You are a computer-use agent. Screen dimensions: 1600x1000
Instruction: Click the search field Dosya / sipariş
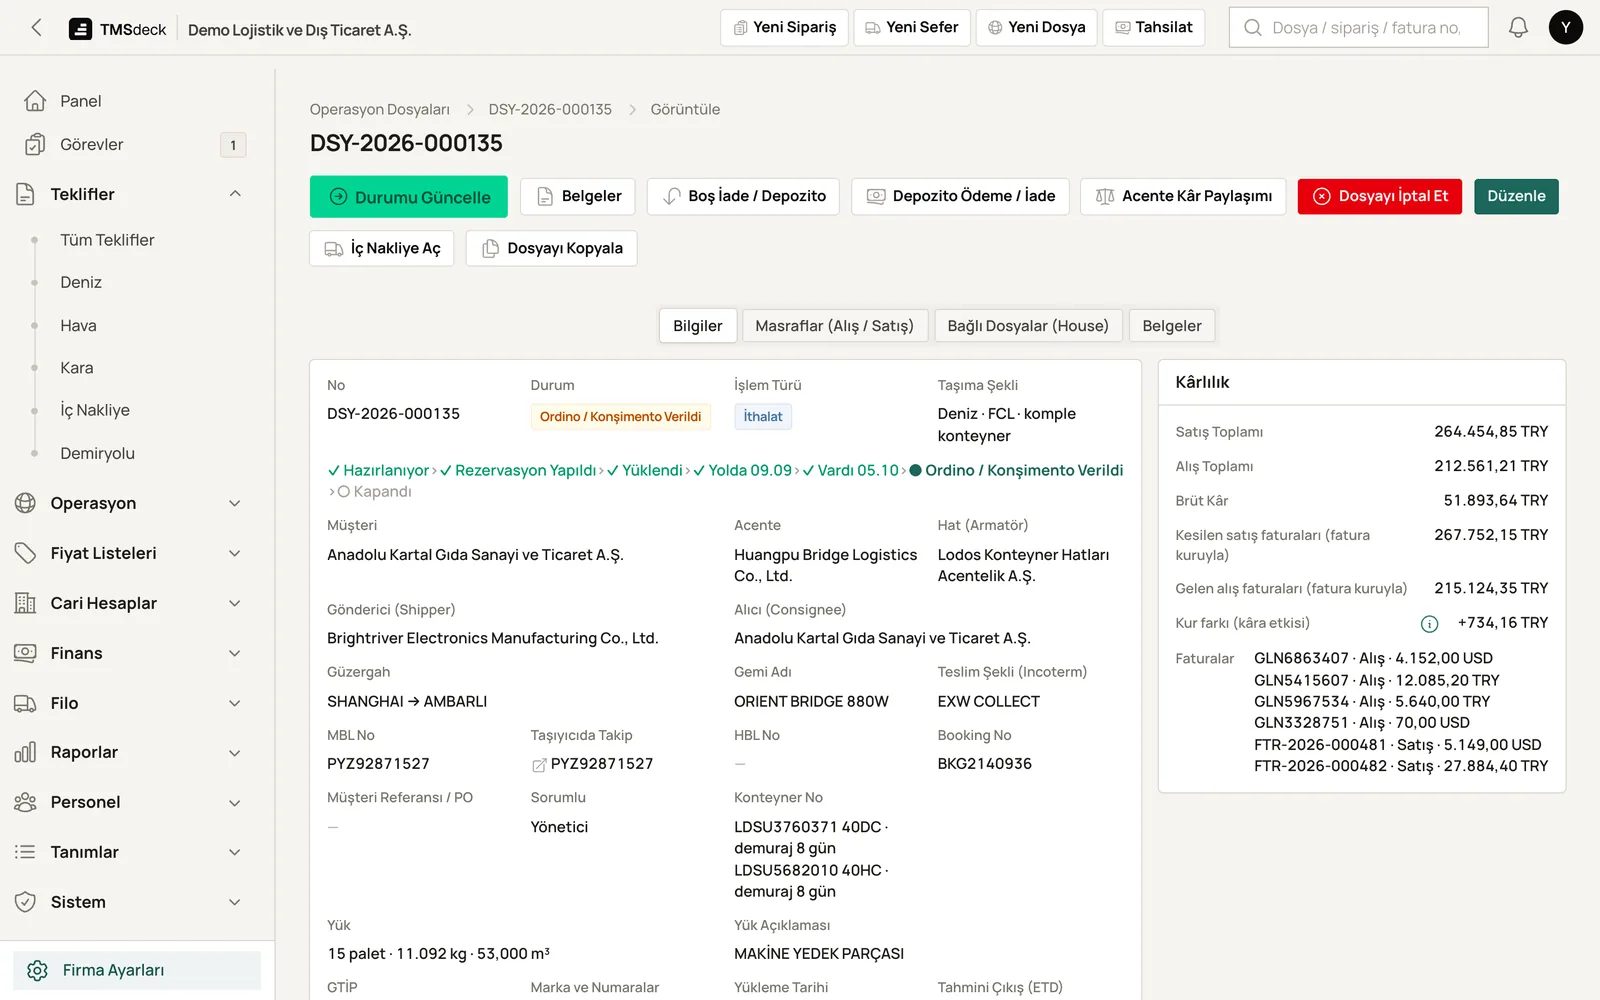pyautogui.click(x=1358, y=28)
